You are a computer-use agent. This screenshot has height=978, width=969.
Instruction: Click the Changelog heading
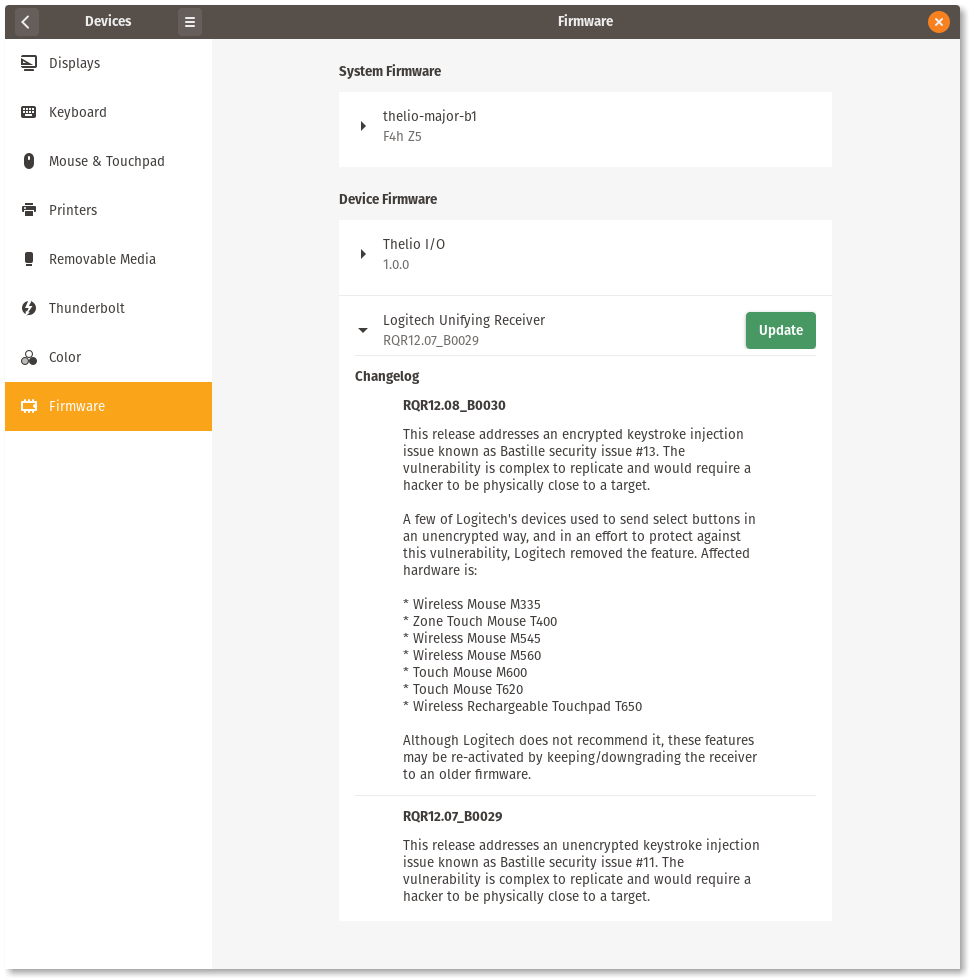point(387,377)
